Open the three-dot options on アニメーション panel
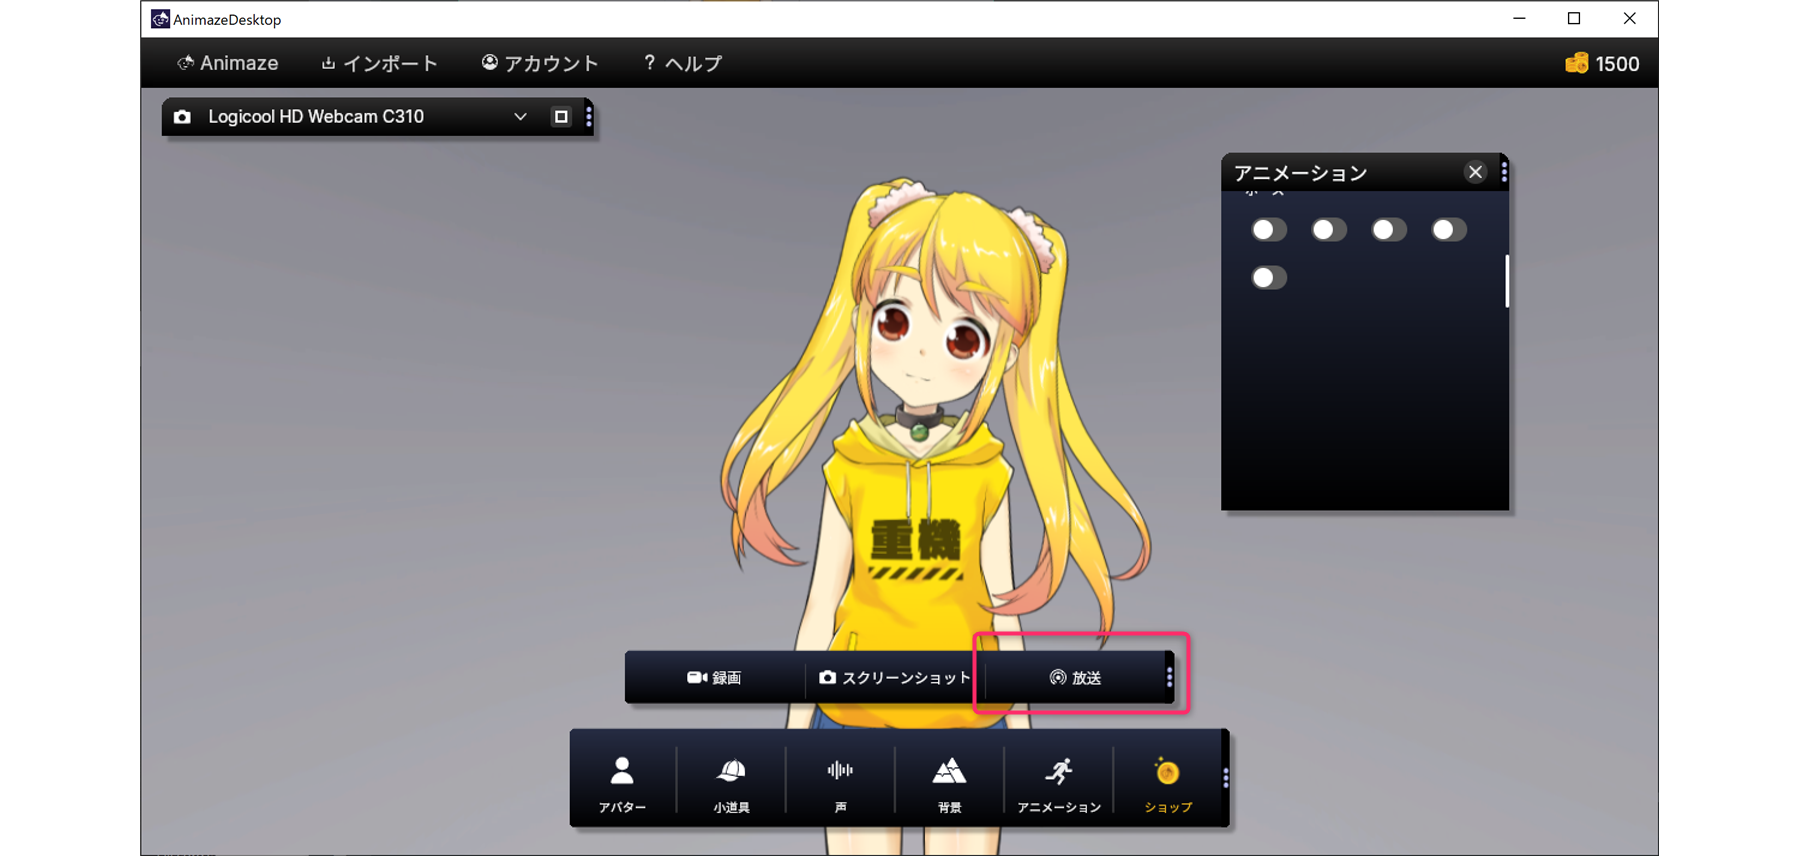The width and height of the screenshot is (1800, 856). coord(1503,173)
